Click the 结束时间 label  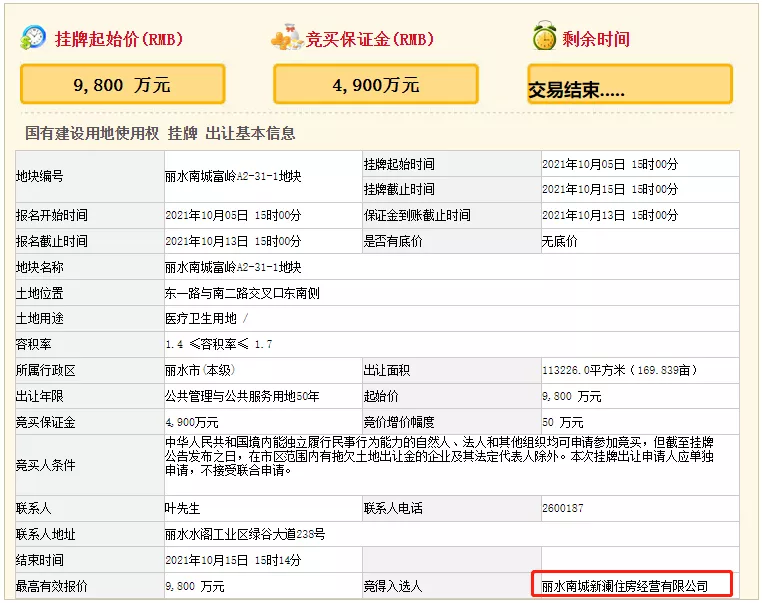coord(39,560)
